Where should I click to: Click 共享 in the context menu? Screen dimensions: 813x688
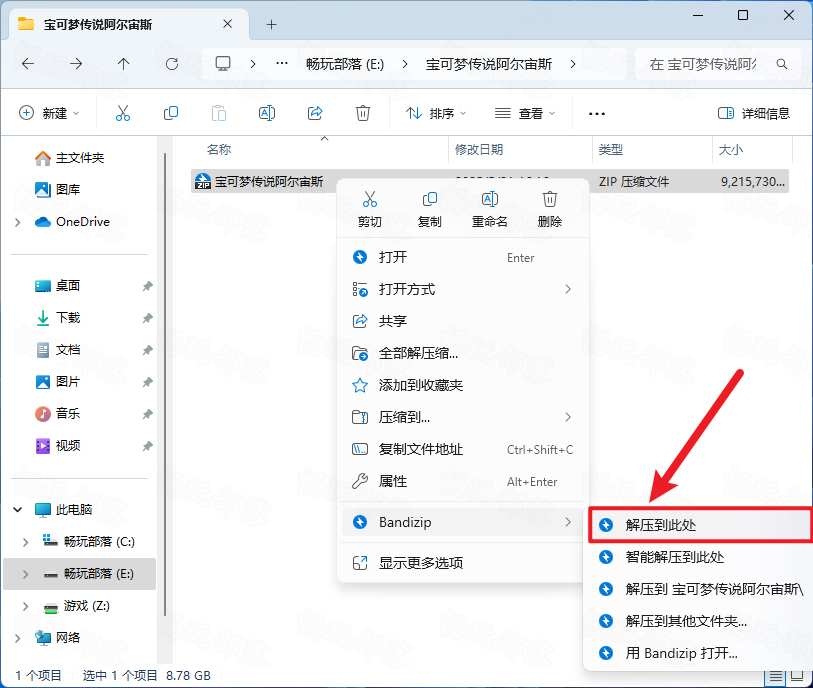(463, 321)
